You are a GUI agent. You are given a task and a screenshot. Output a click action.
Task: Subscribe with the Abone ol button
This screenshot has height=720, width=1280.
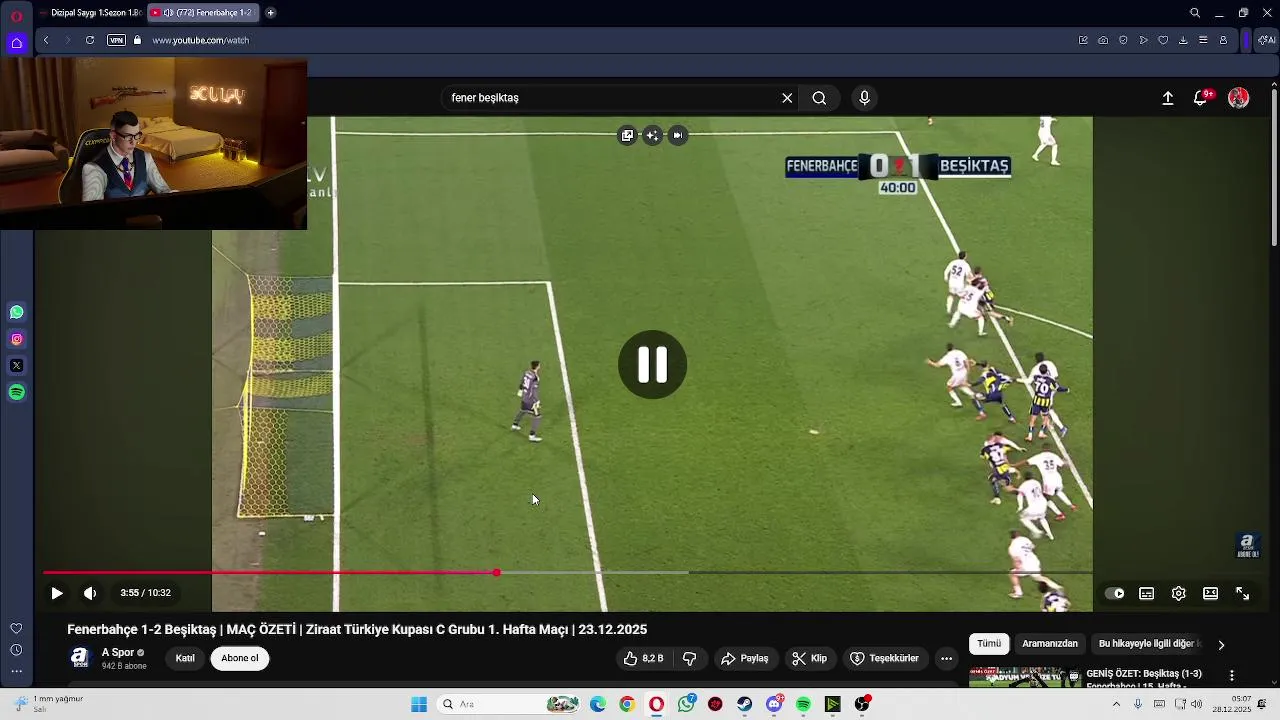[x=240, y=658]
